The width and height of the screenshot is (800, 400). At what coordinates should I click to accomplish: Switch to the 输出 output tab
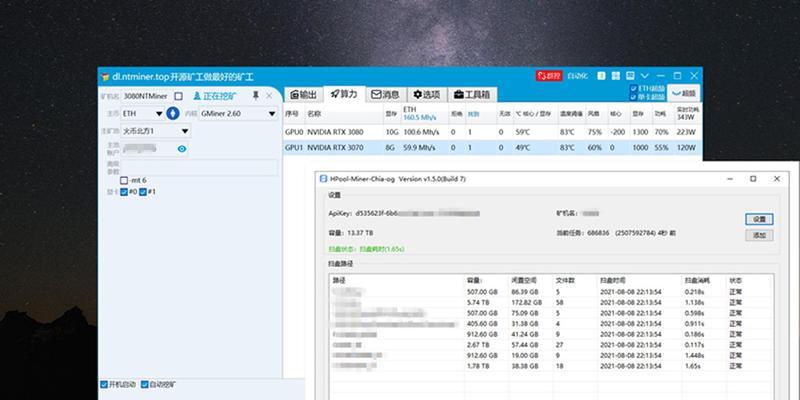pyautogui.click(x=304, y=94)
